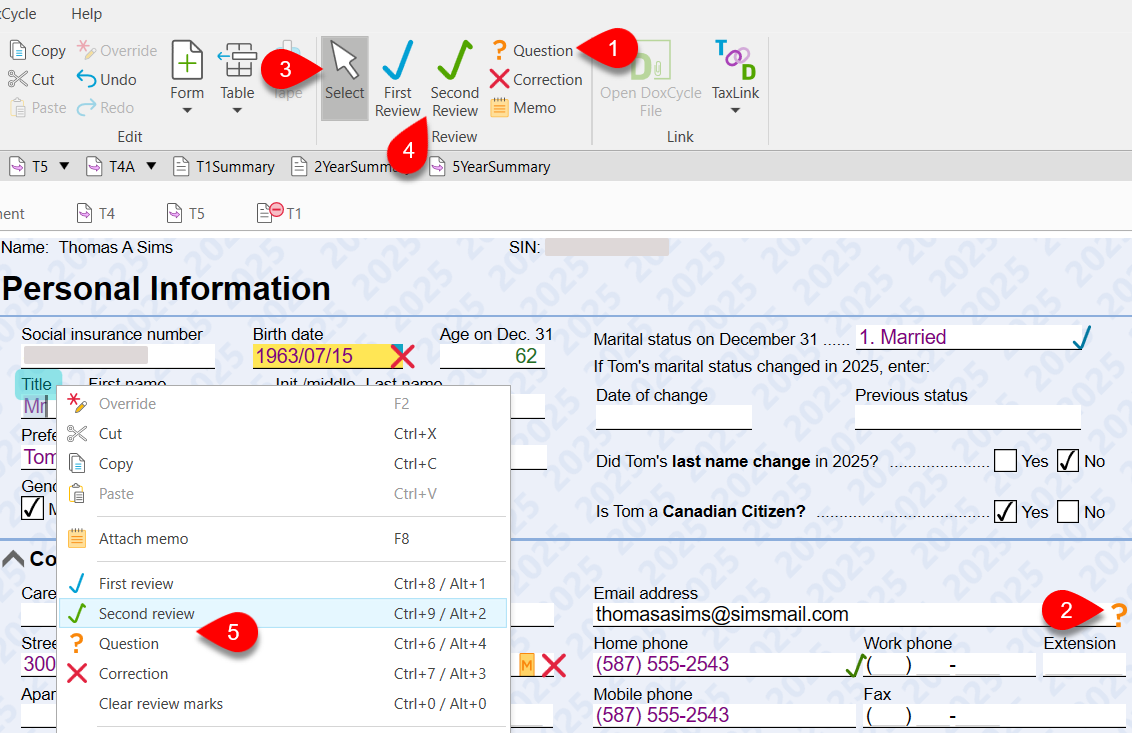Click the Extension field

(x=1084, y=664)
